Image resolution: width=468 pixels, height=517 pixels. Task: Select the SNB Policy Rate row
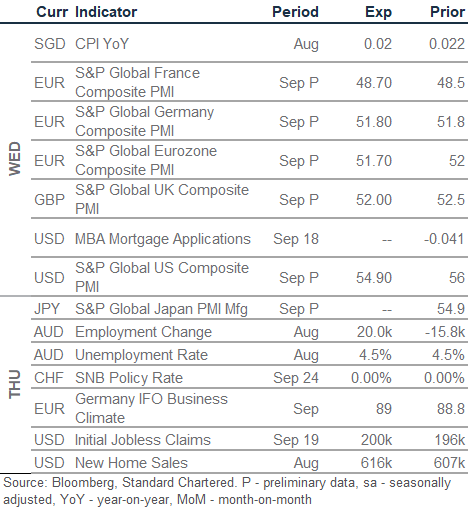pos(249,378)
